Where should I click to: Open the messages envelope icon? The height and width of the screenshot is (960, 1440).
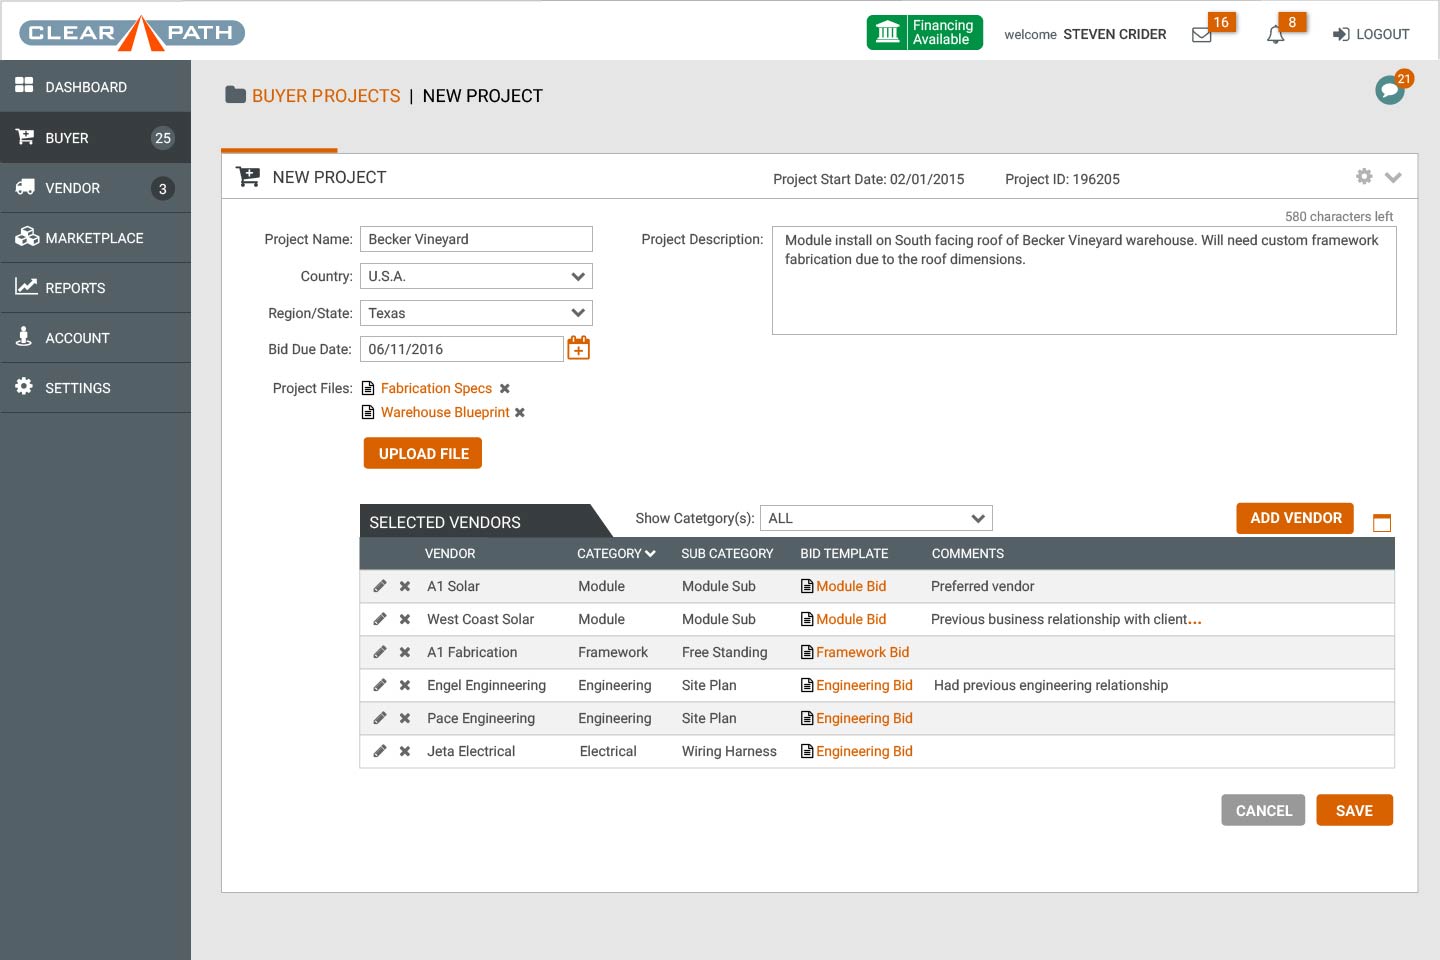pyautogui.click(x=1202, y=35)
